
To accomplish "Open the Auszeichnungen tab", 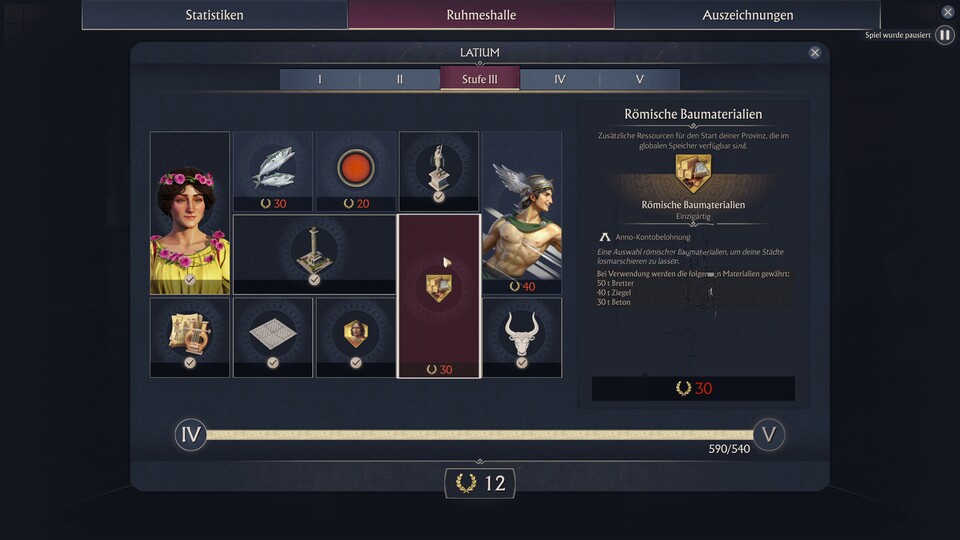I will [748, 15].
